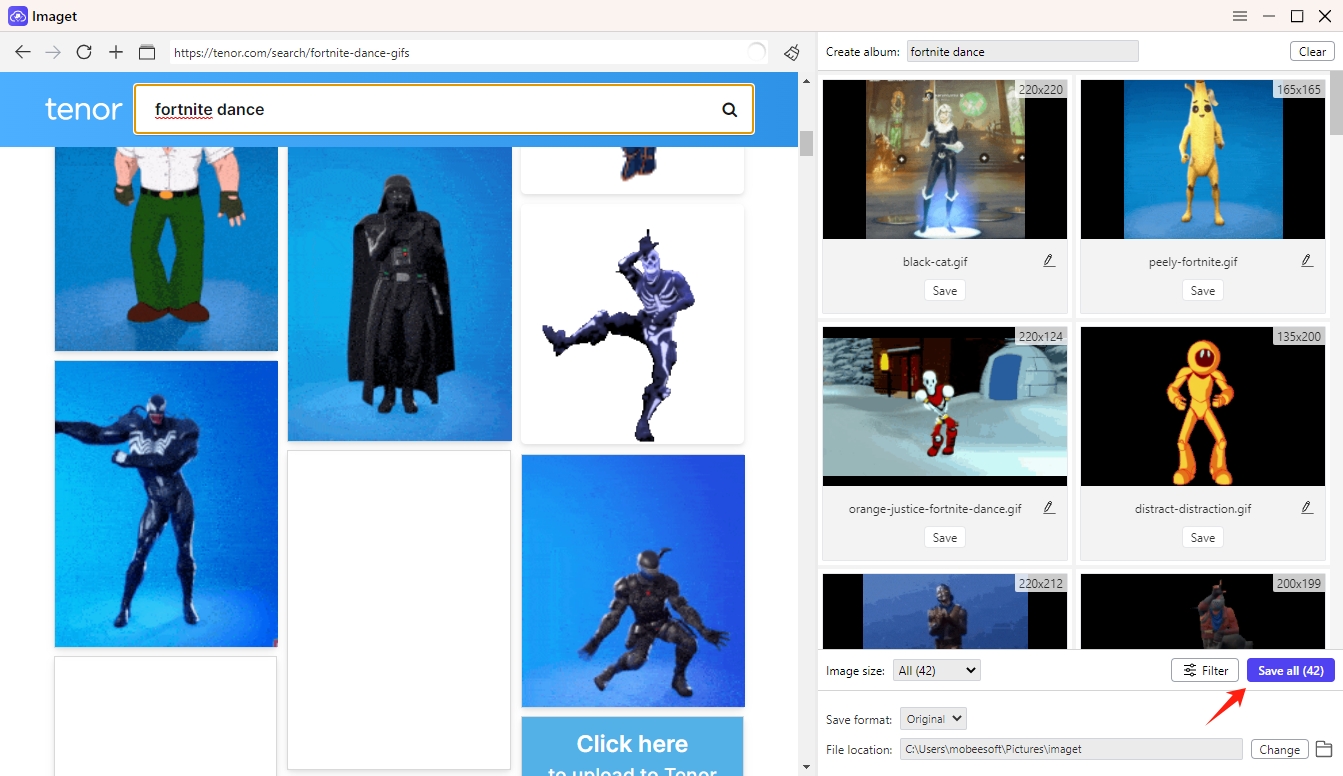Click the black-cat.gif file name
The height and width of the screenshot is (776, 1343).
[935, 262]
